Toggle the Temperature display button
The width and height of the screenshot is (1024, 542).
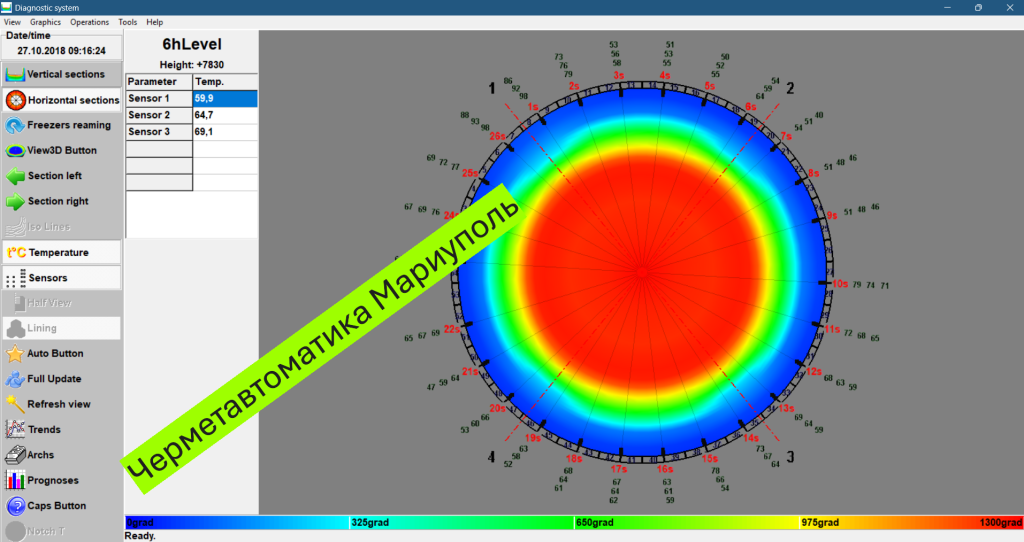tap(62, 252)
